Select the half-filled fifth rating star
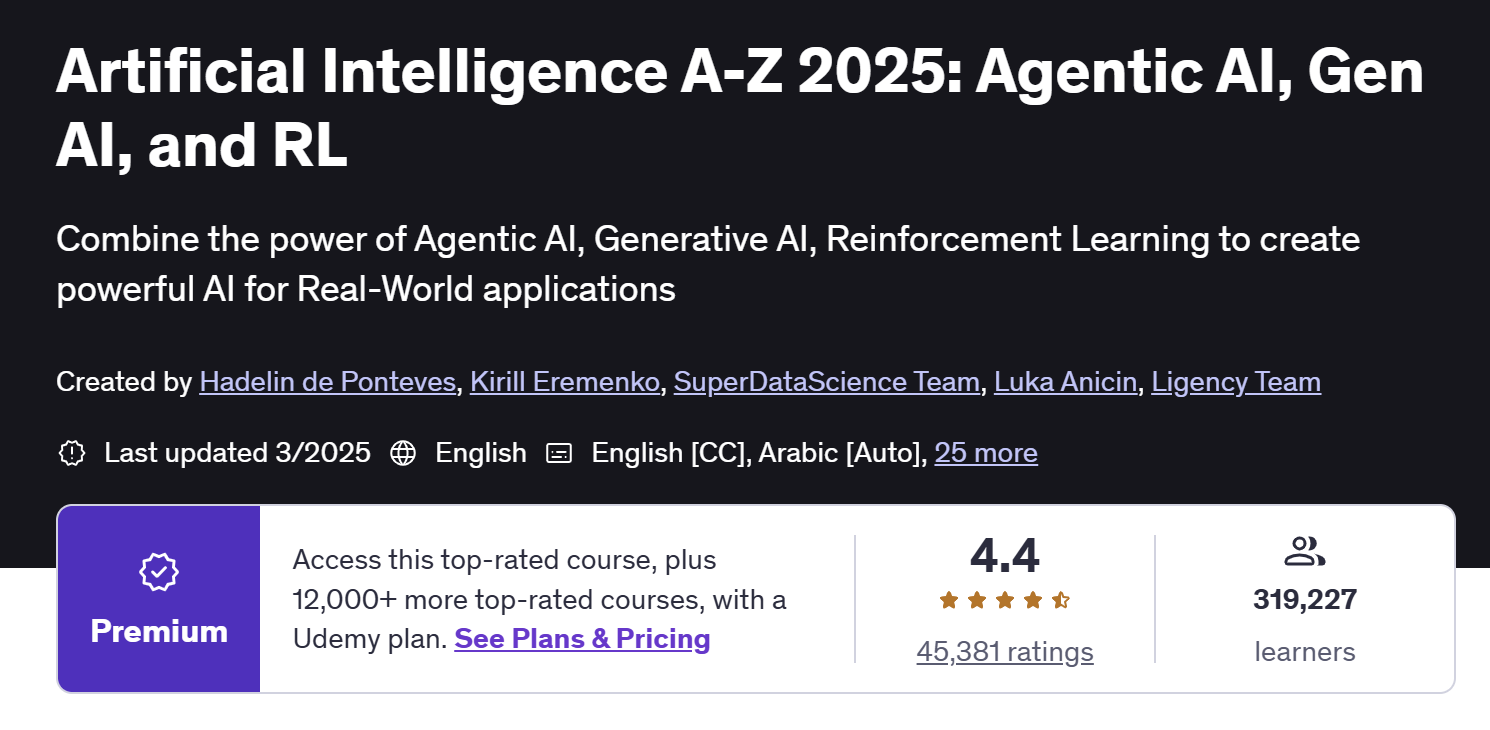Image resolution: width=1490 pixels, height=730 pixels. click(x=1059, y=600)
